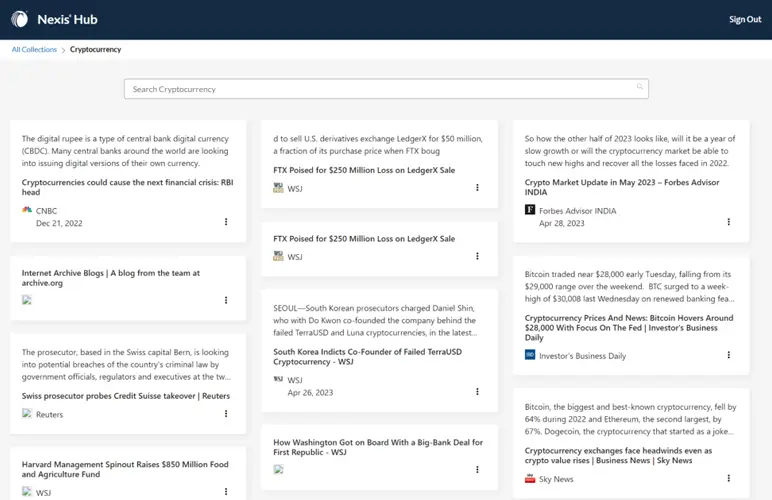
Task: Open options menu for first FTX LedgerX card
Action: (x=477, y=188)
